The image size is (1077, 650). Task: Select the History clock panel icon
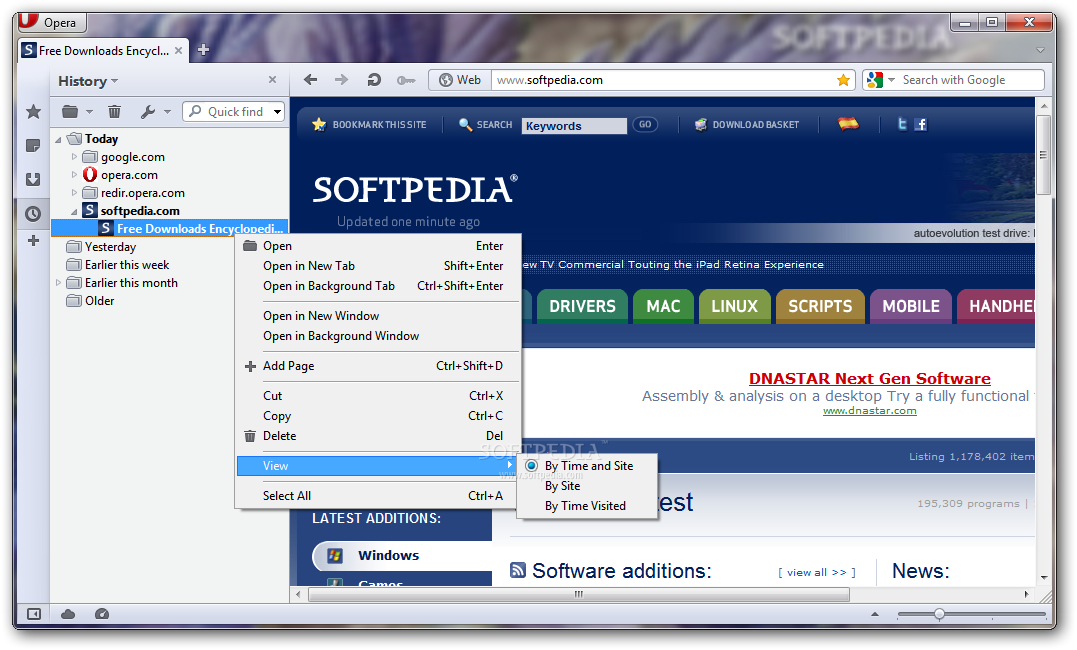[x=33, y=214]
